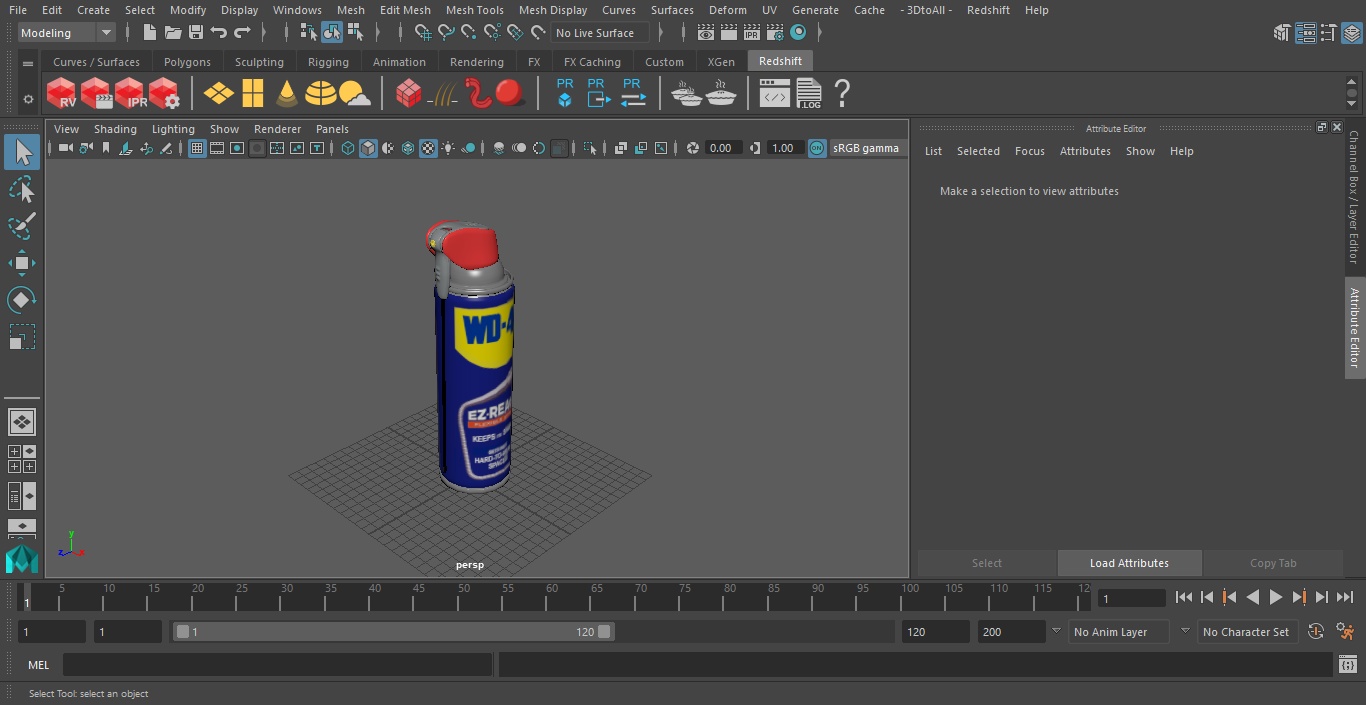Select the Paint Selection tool
Screen dimensions: 1366x705
[22, 225]
